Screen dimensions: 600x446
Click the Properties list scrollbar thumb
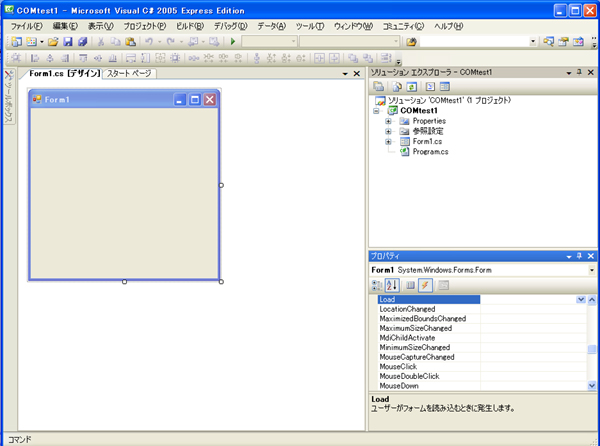pyautogui.click(x=592, y=349)
